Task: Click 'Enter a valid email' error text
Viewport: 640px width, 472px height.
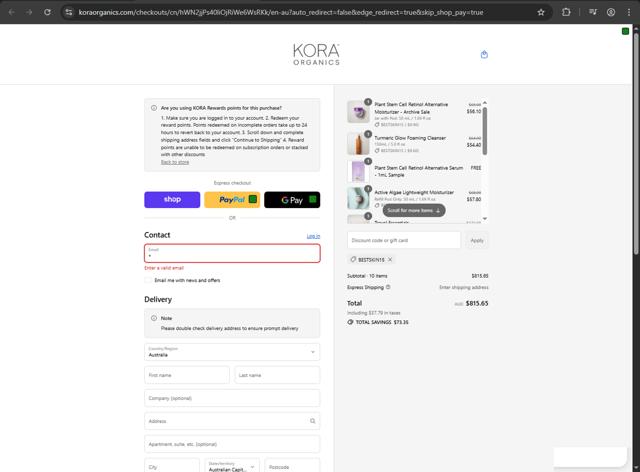Action: coord(164,268)
